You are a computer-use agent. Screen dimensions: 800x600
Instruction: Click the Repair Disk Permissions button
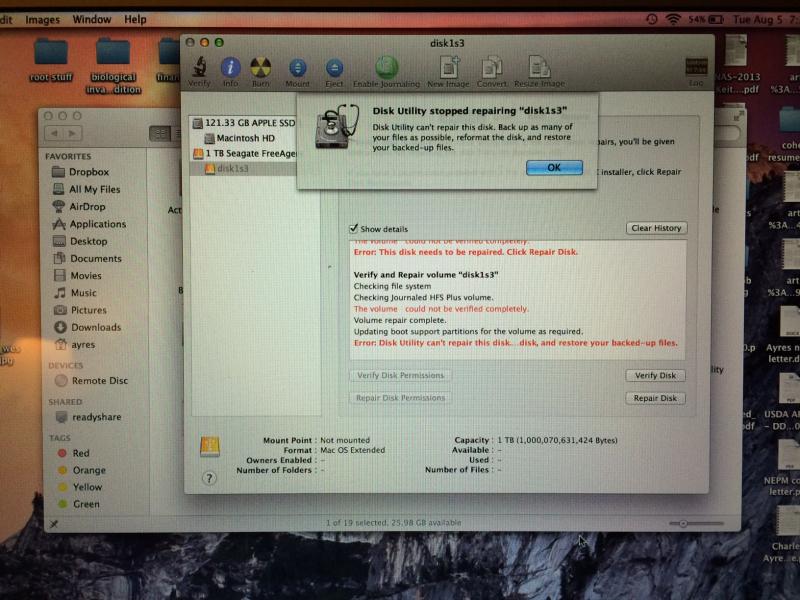tap(400, 398)
